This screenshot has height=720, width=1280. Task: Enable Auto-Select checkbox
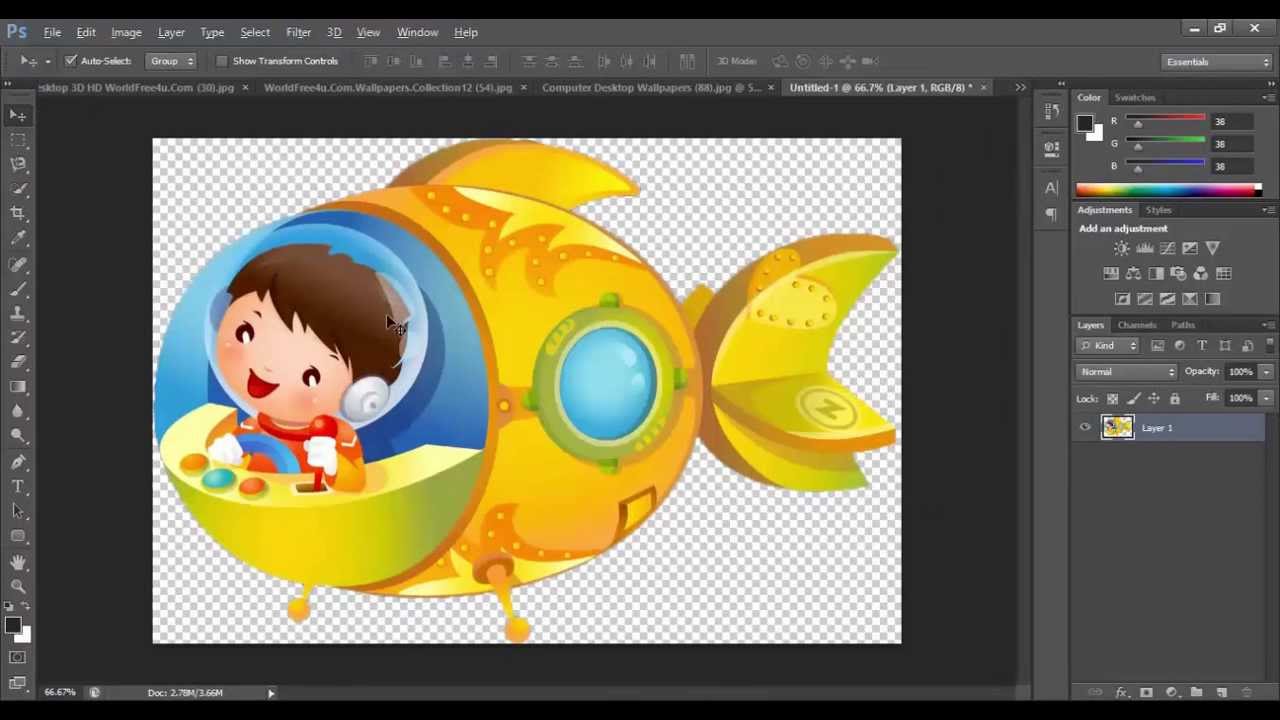point(70,61)
